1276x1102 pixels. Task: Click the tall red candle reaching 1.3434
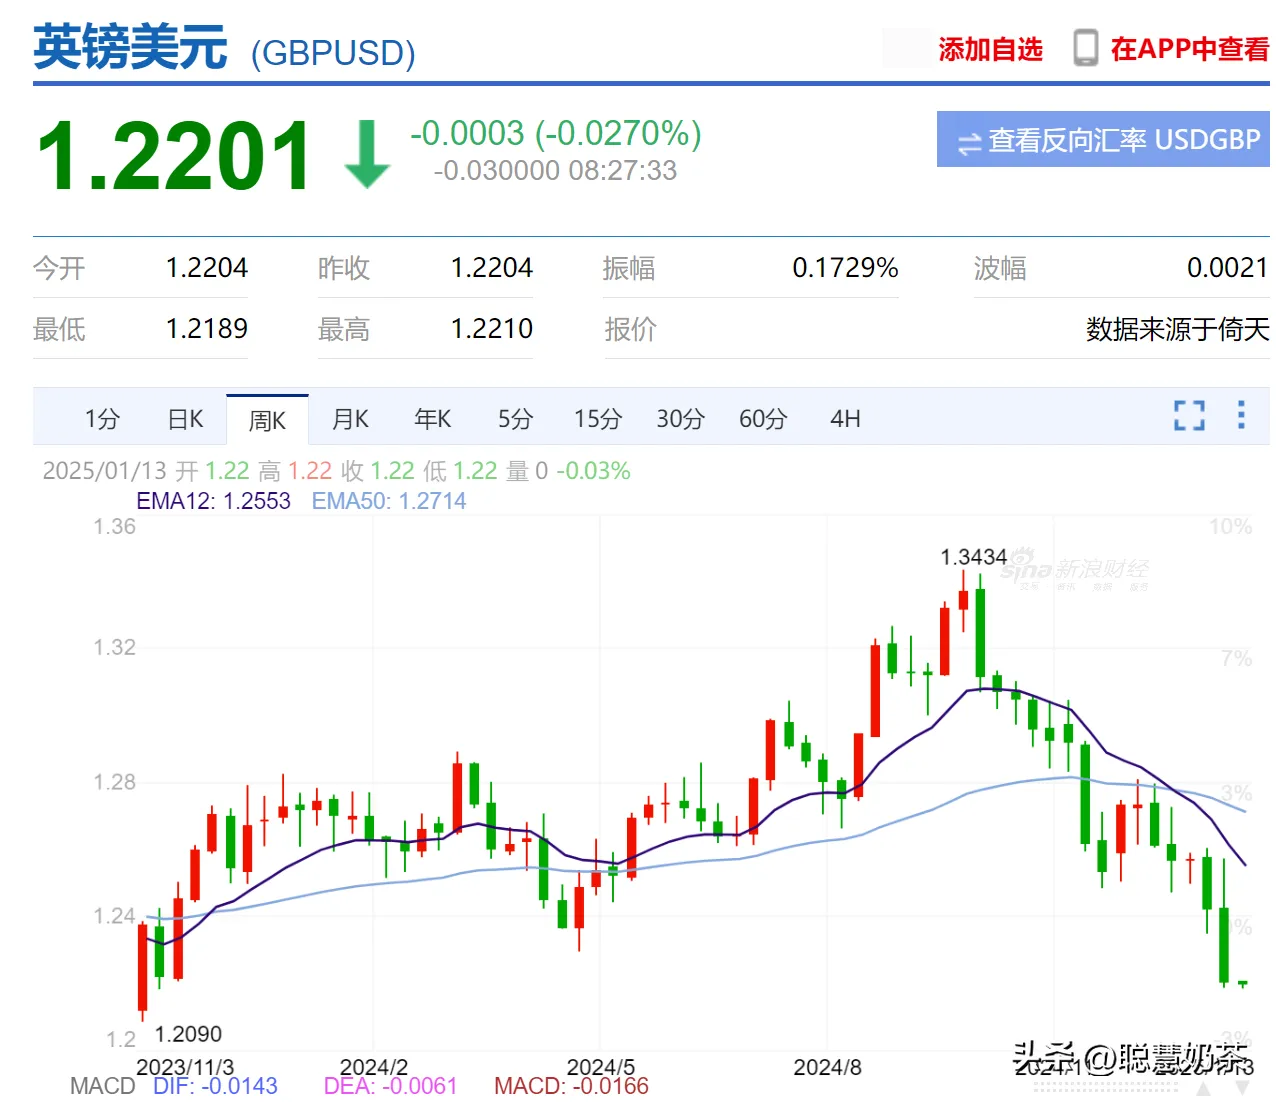pyautogui.click(x=963, y=601)
